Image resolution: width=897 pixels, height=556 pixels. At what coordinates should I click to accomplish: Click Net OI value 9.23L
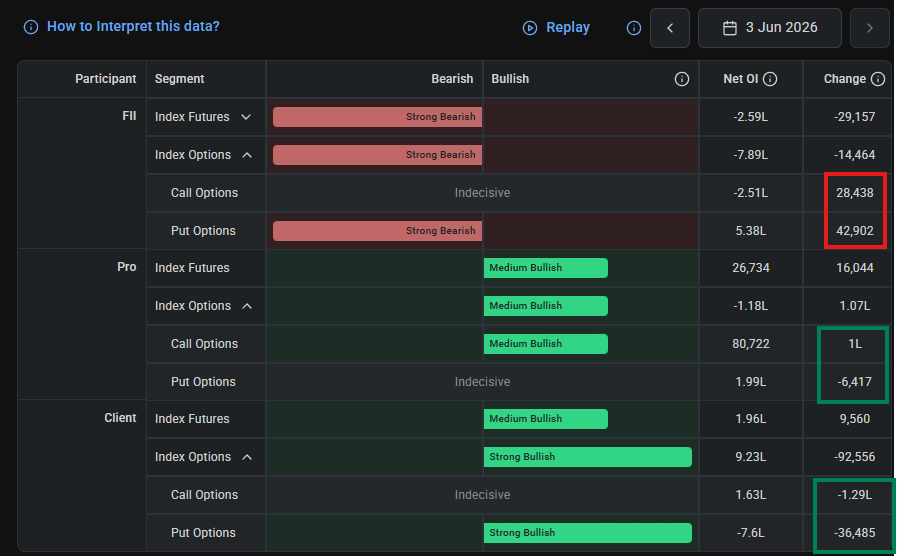click(x=751, y=457)
